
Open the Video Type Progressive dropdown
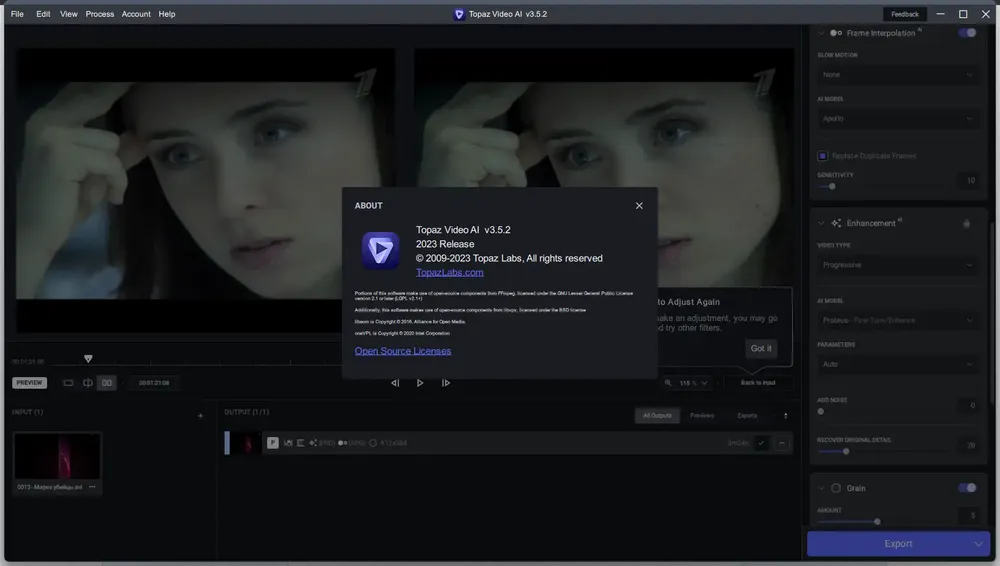coord(897,265)
